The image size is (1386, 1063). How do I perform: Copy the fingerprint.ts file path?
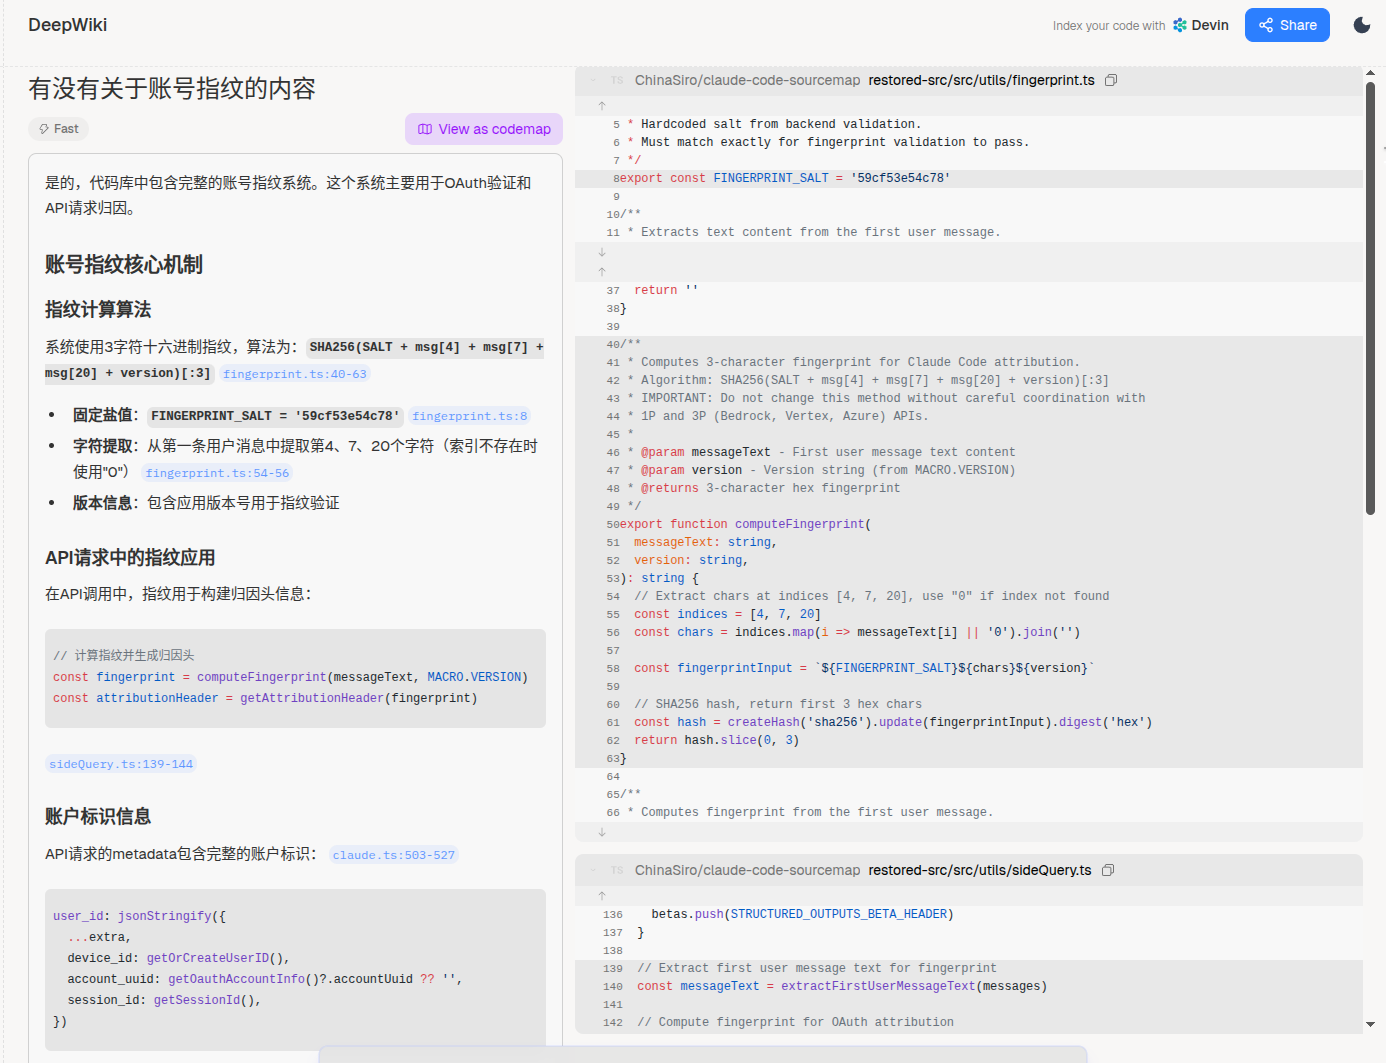(1111, 80)
